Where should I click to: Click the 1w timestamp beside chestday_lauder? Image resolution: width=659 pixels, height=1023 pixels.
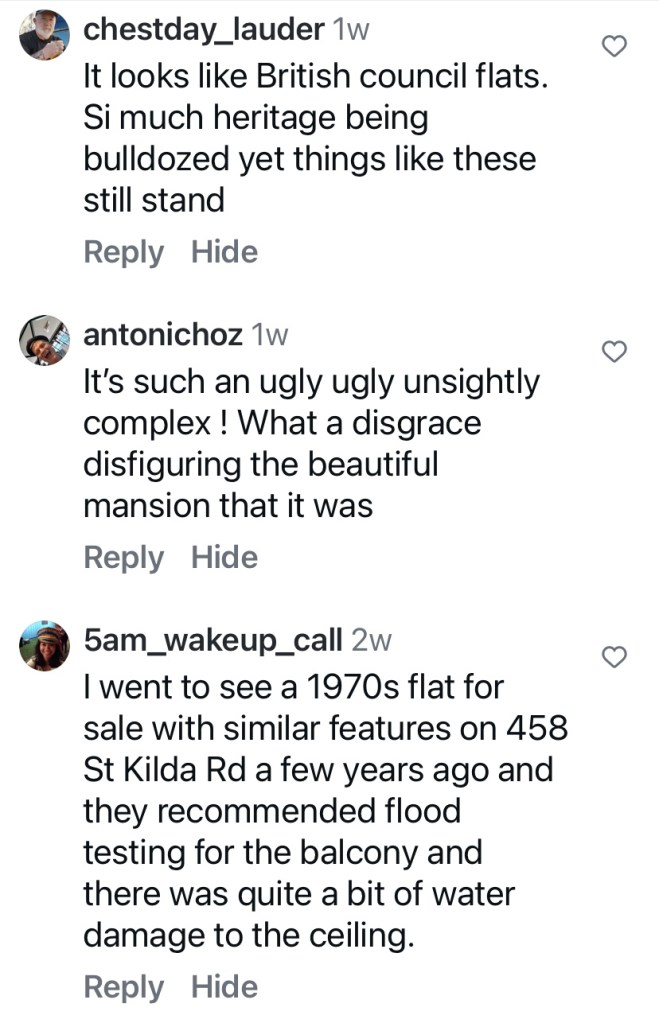(x=350, y=30)
